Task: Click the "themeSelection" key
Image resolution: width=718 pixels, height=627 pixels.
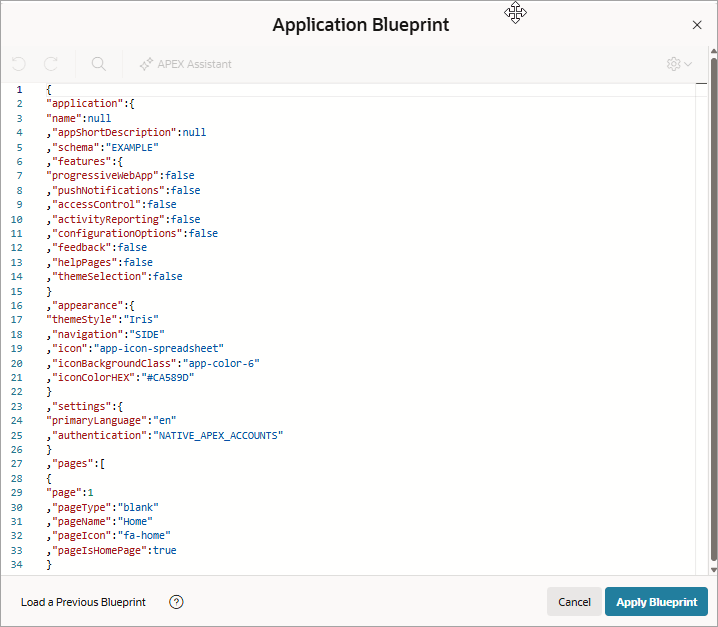Action: [99, 276]
